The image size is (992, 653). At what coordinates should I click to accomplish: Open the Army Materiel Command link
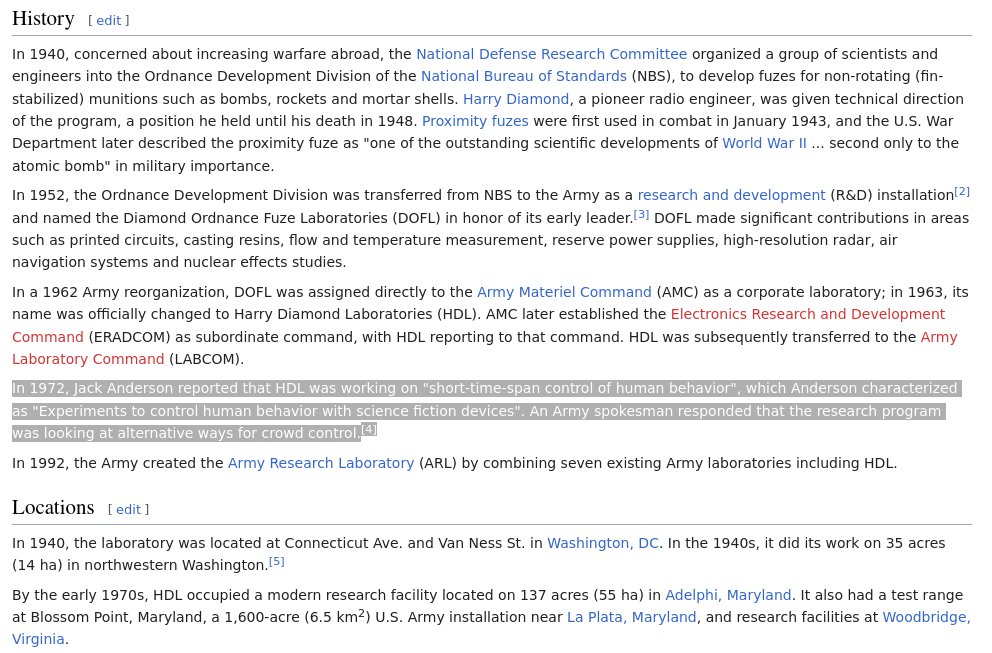coord(564,292)
